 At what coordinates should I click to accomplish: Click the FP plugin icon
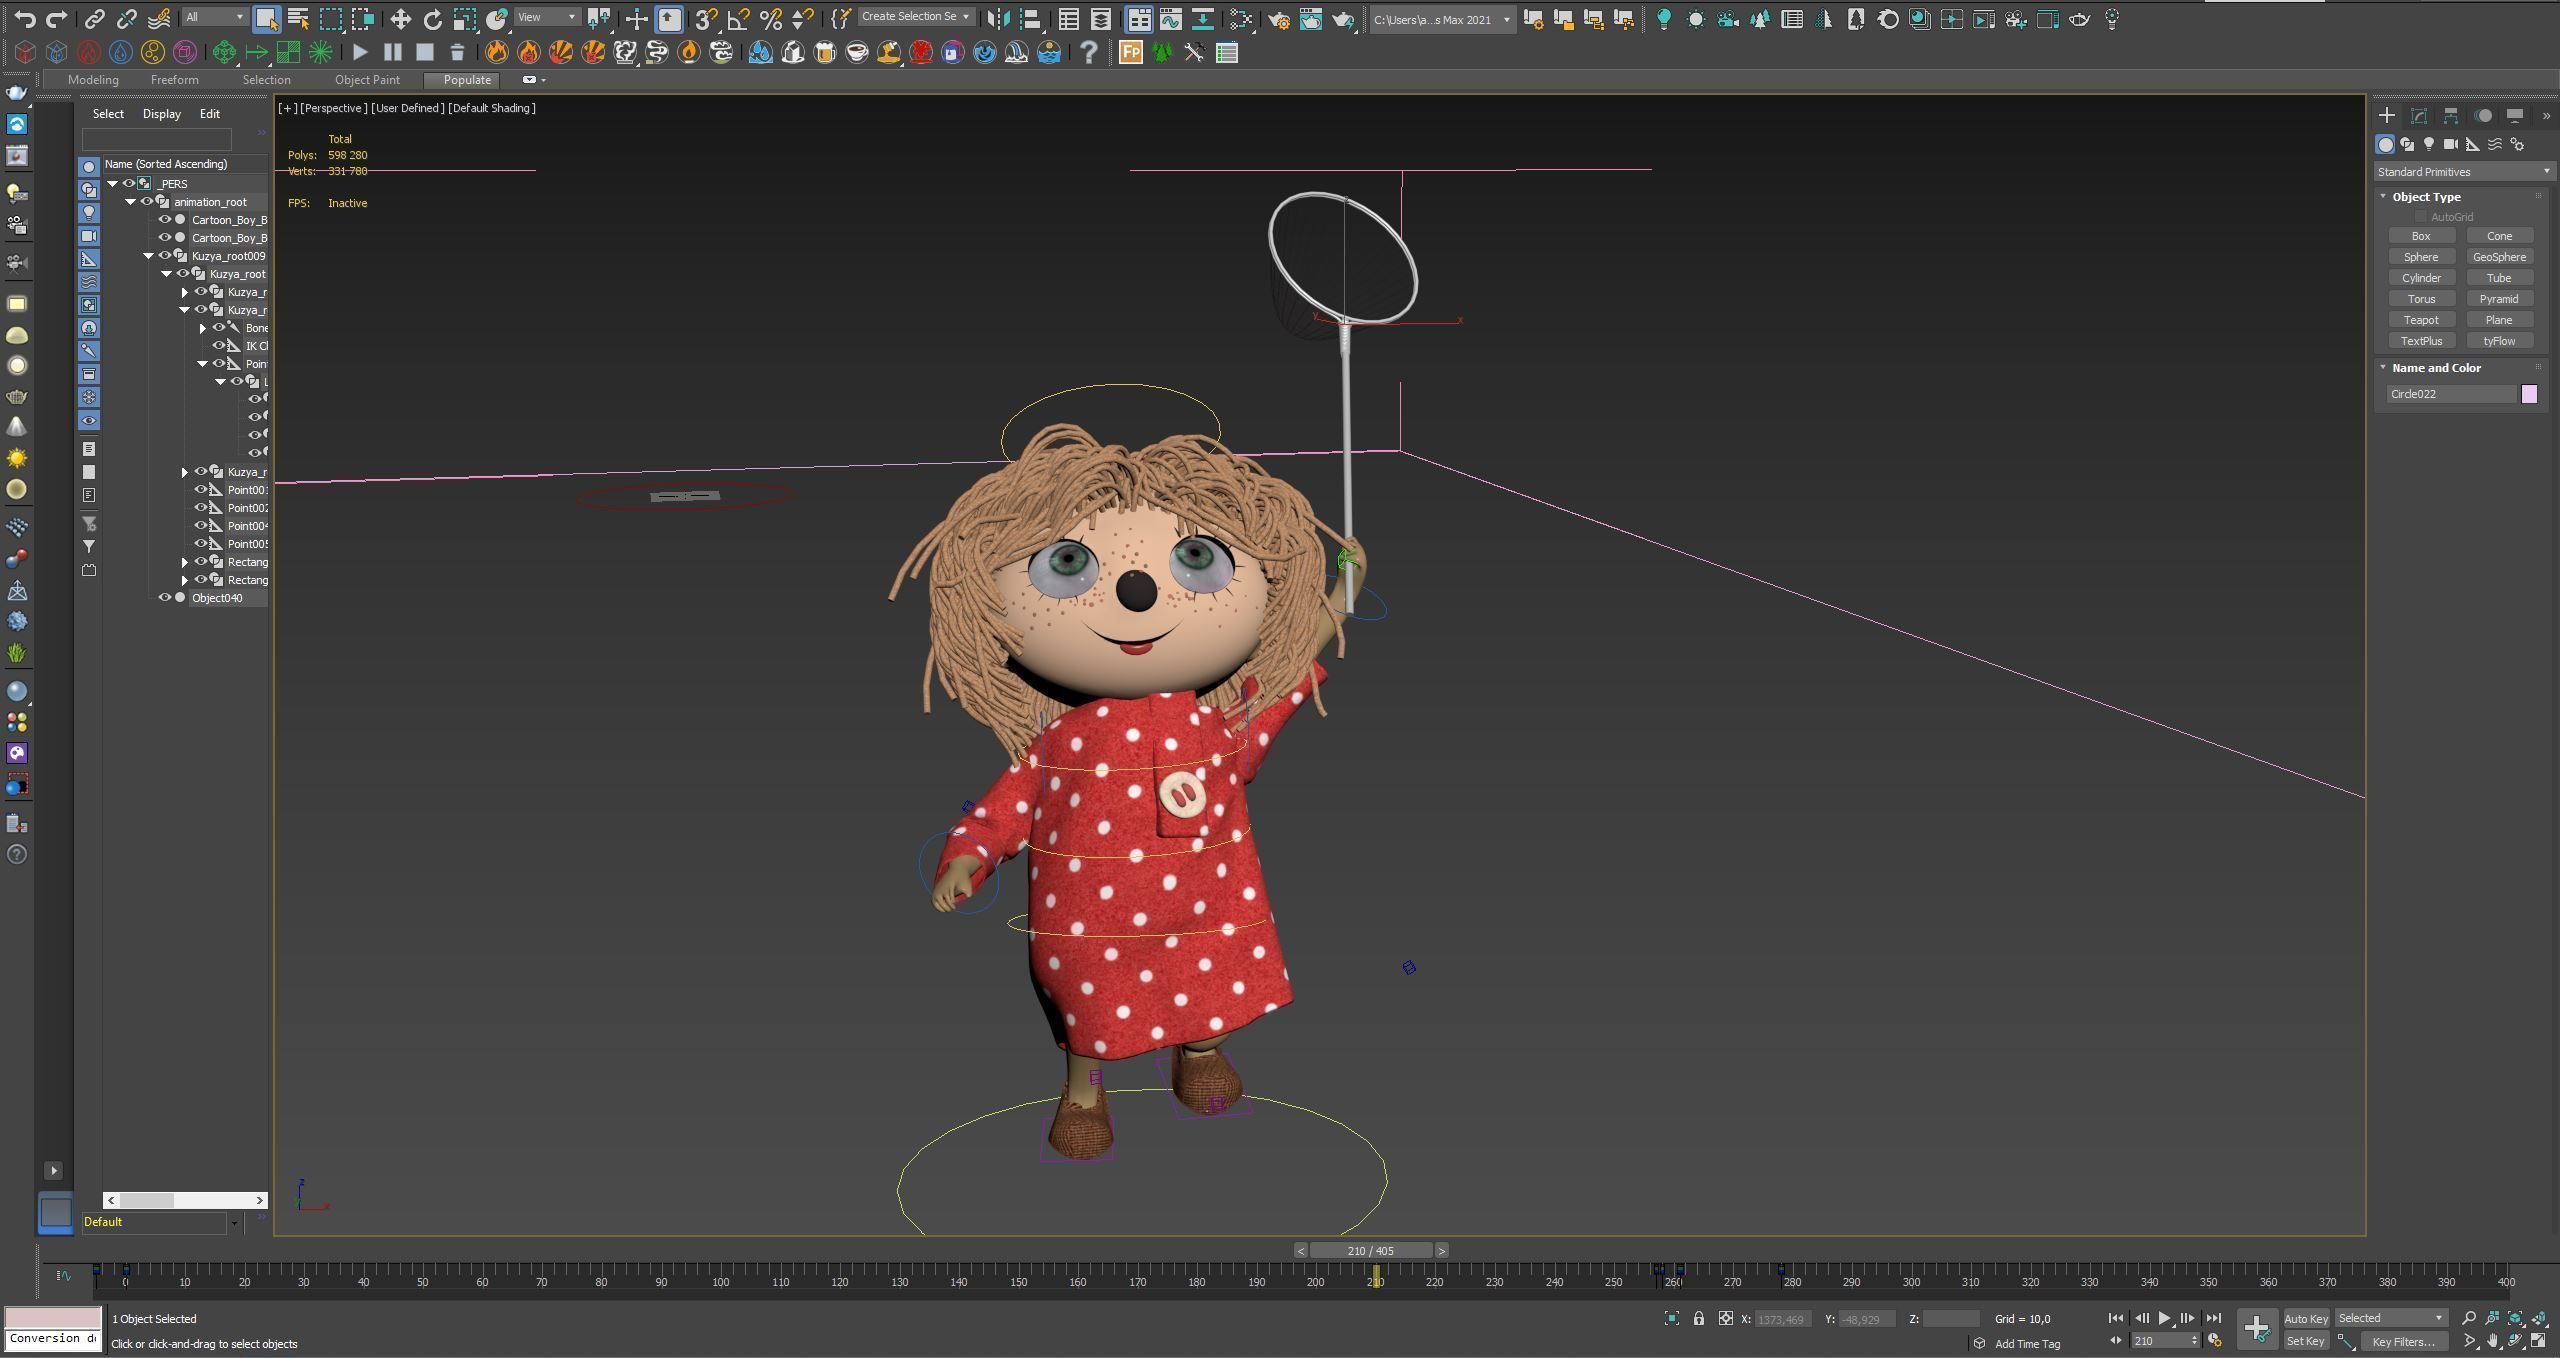pos(1131,52)
